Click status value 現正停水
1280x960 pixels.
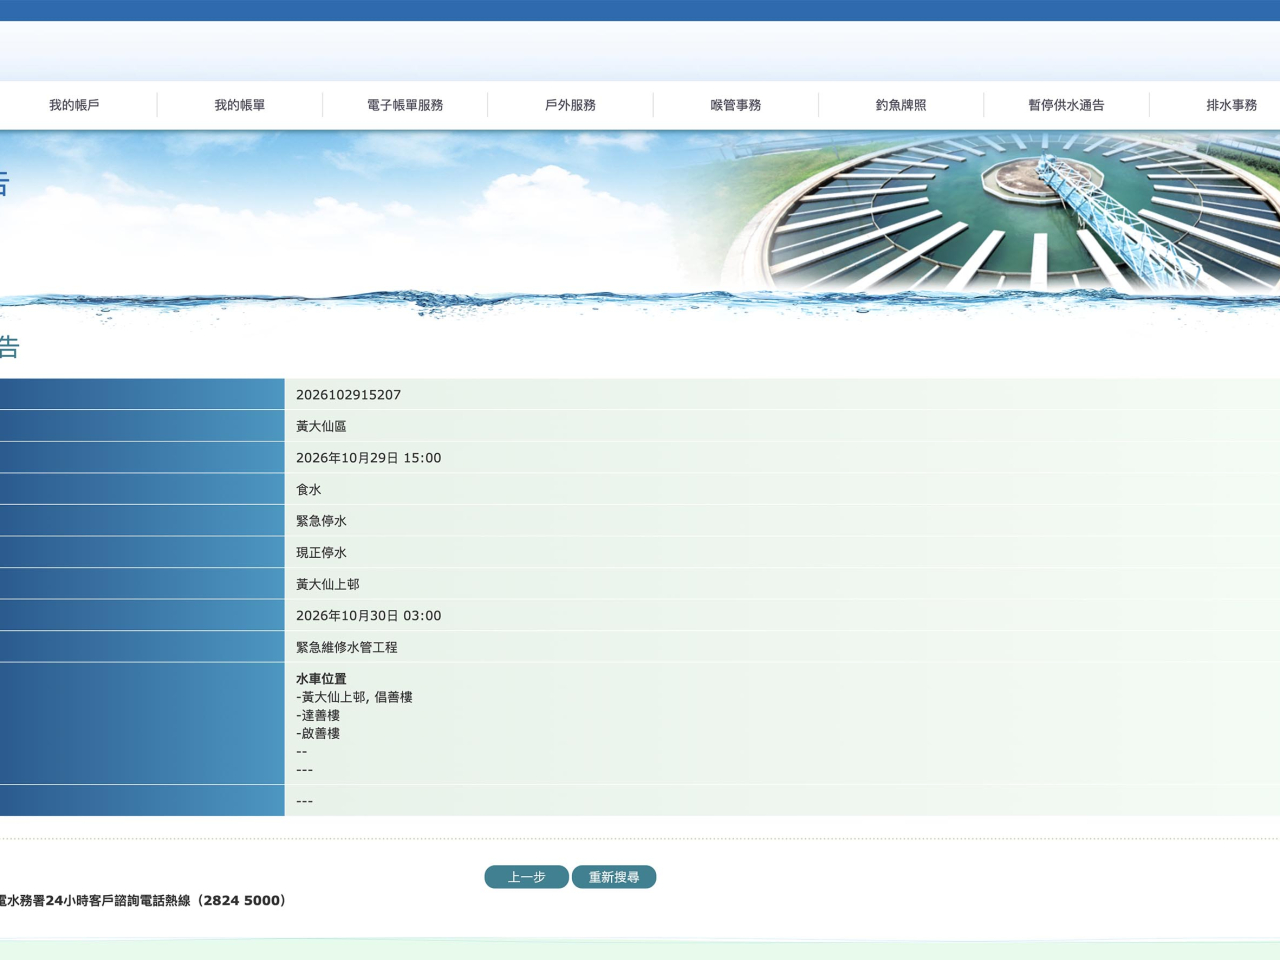(x=321, y=553)
